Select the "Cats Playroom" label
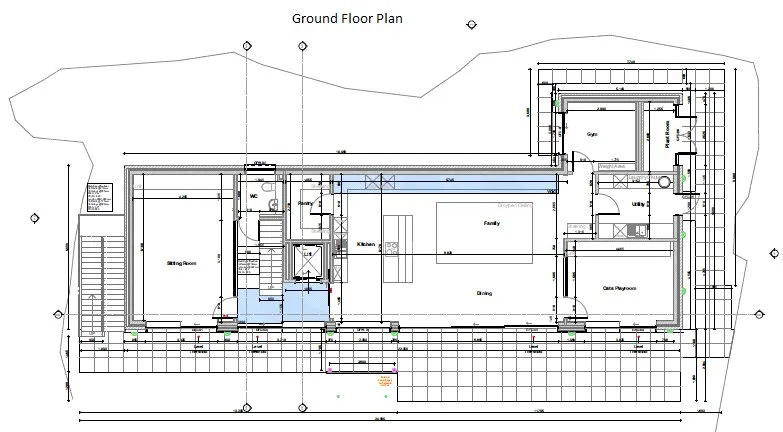Screen dimensions: 783x432 click(x=619, y=288)
